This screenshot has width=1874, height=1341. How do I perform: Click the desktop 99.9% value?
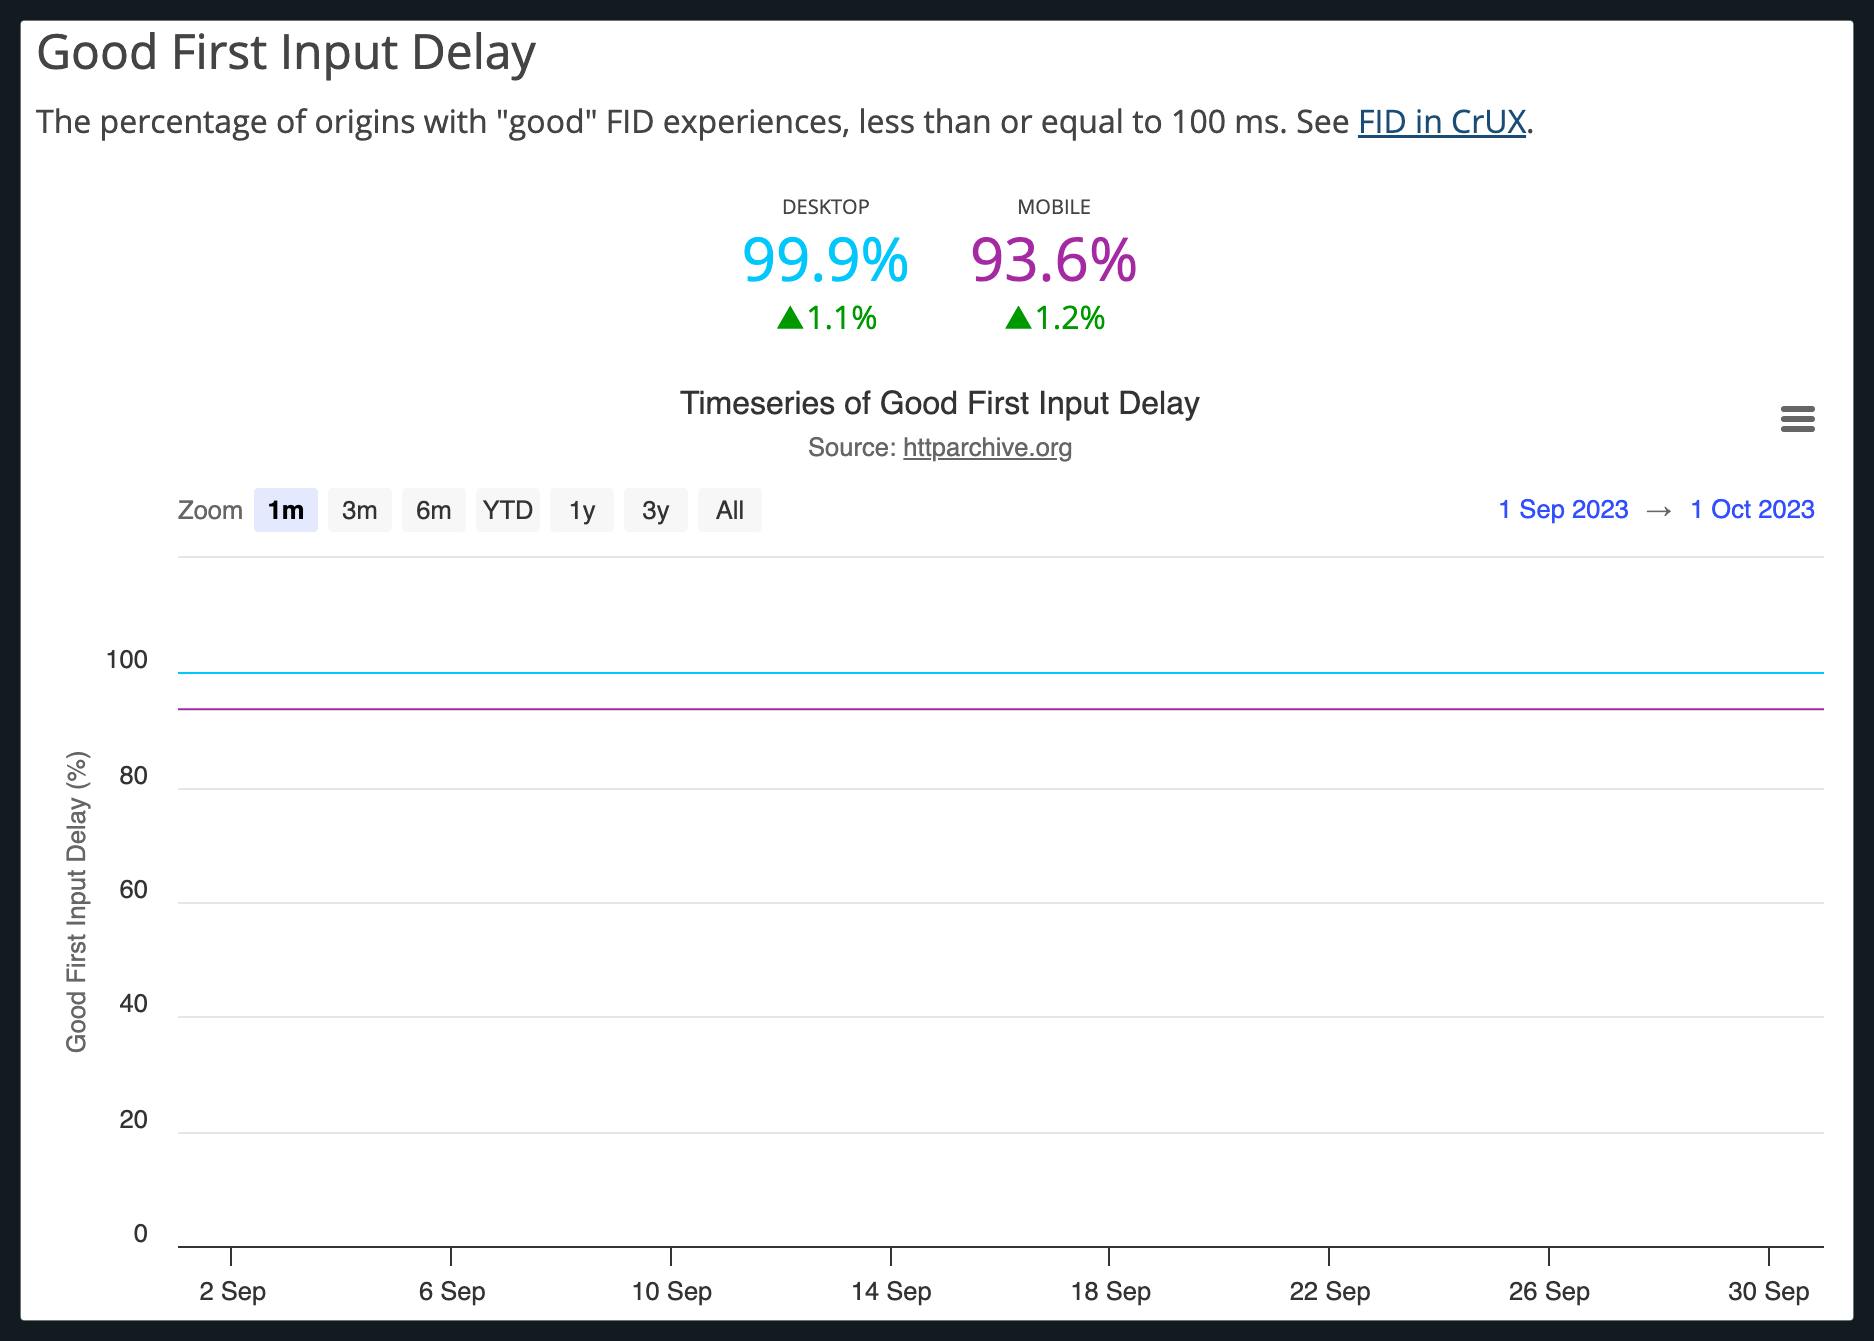coord(825,260)
